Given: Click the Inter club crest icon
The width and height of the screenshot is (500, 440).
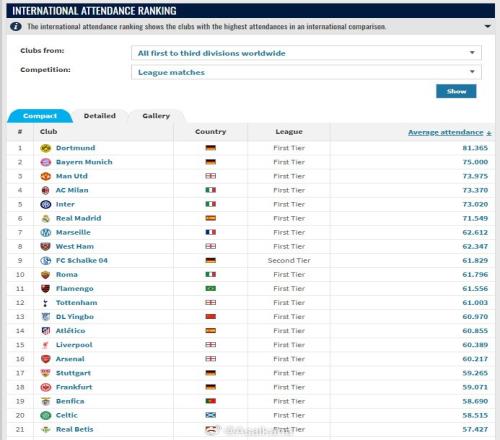Looking at the screenshot, I should tap(46, 204).
